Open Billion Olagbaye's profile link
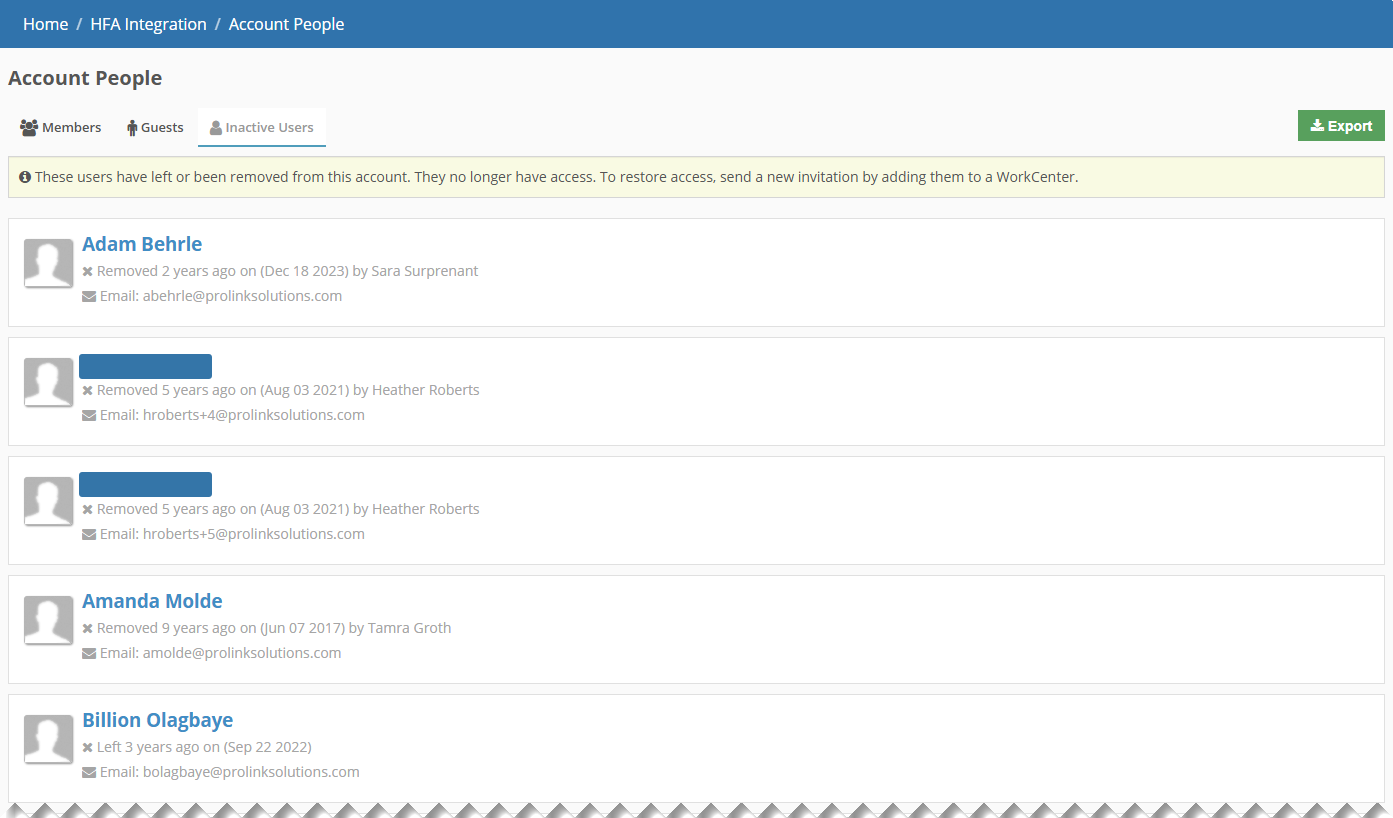1393x818 pixels. coord(157,719)
